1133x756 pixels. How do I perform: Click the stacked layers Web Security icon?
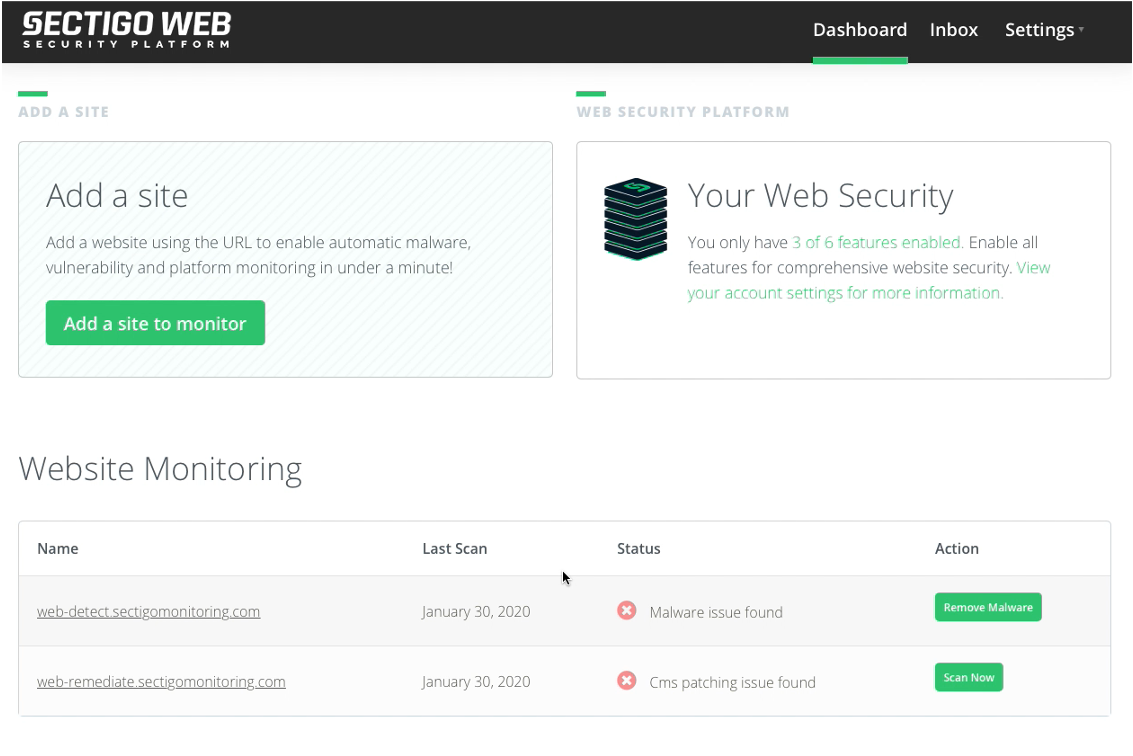point(635,220)
